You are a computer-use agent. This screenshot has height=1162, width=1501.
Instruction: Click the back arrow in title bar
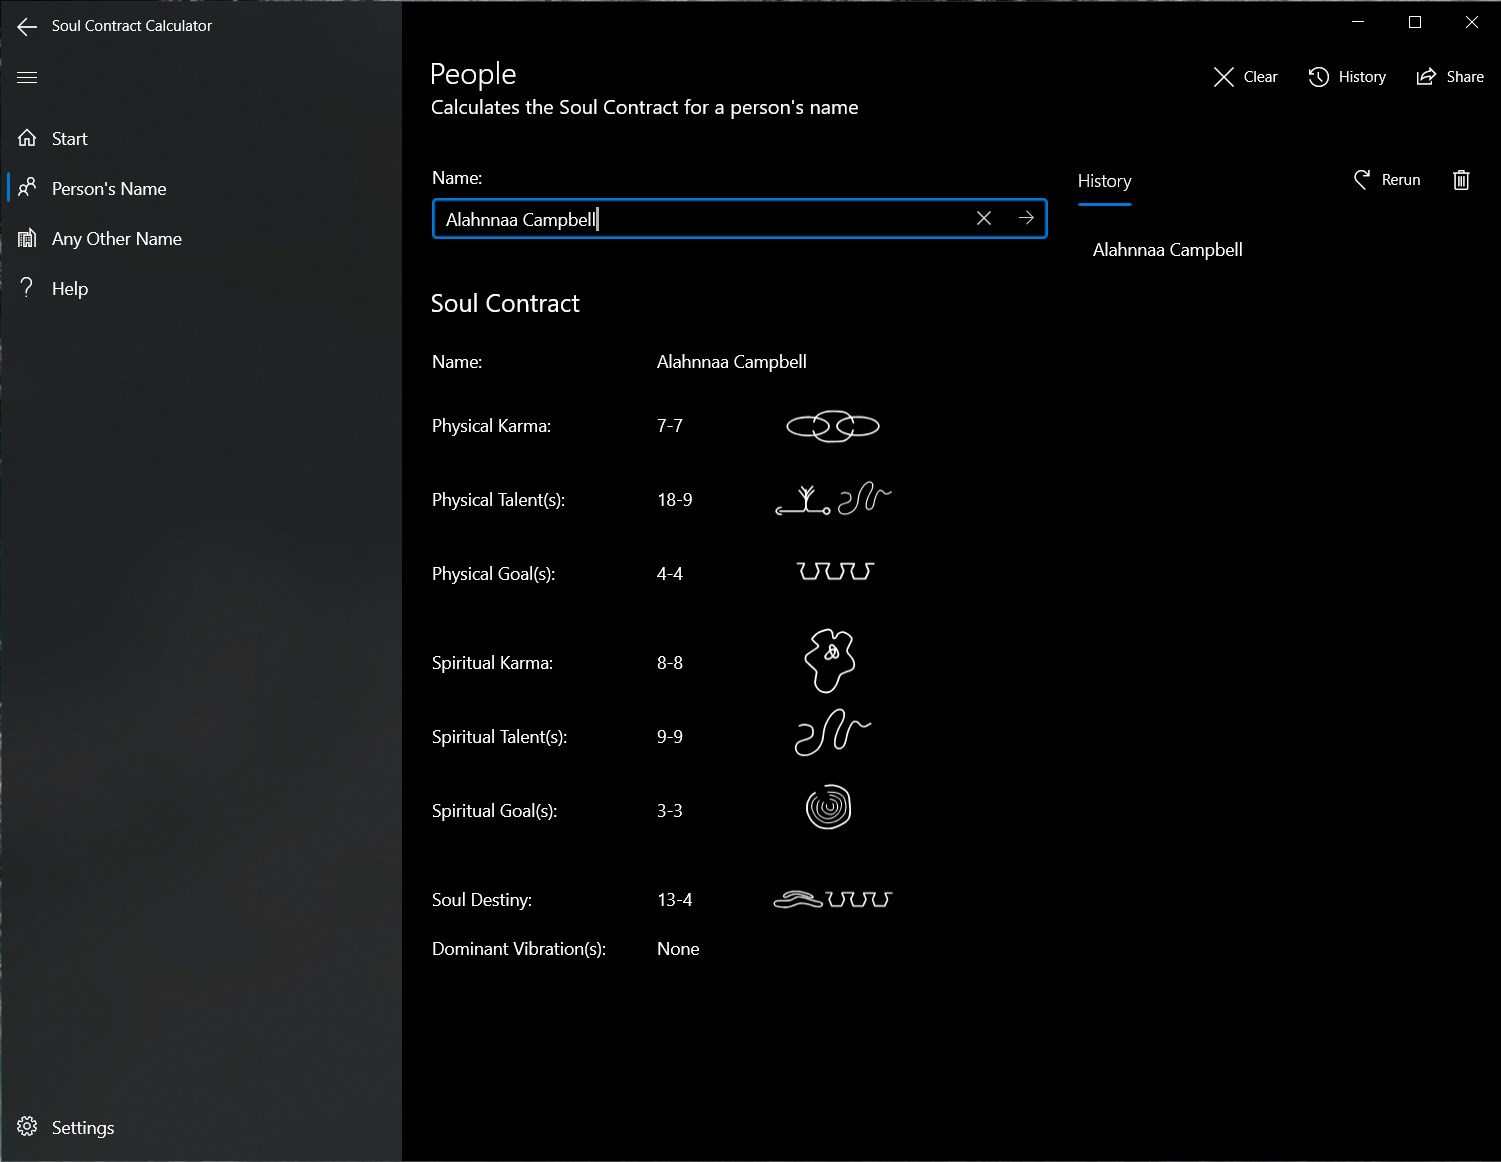click(27, 27)
